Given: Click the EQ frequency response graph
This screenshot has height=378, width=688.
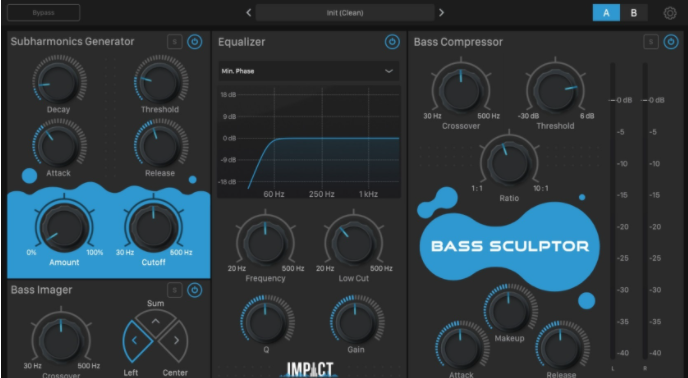Looking at the screenshot, I should click(309, 142).
